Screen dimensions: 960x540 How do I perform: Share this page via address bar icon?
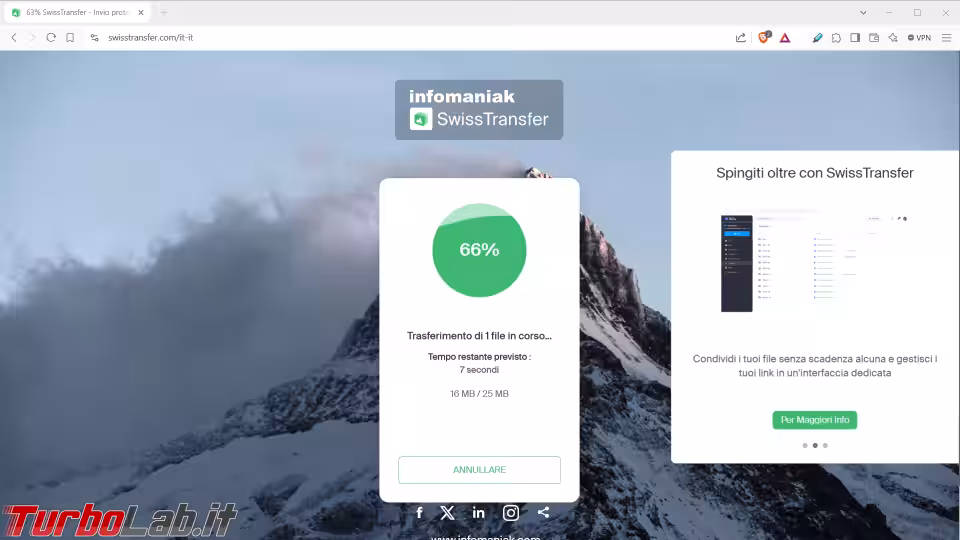click(x=741, y=37)
